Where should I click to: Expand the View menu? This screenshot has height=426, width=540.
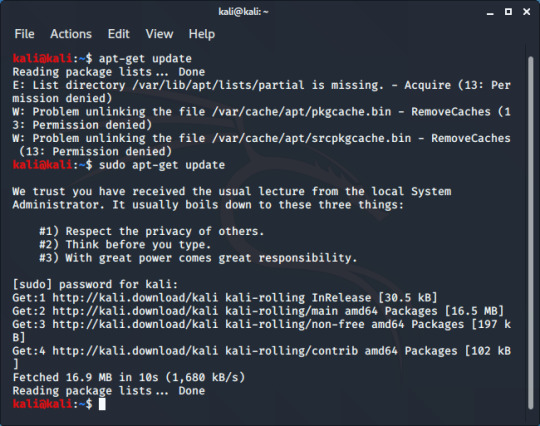pyautogui.click(x=159, y=34)
